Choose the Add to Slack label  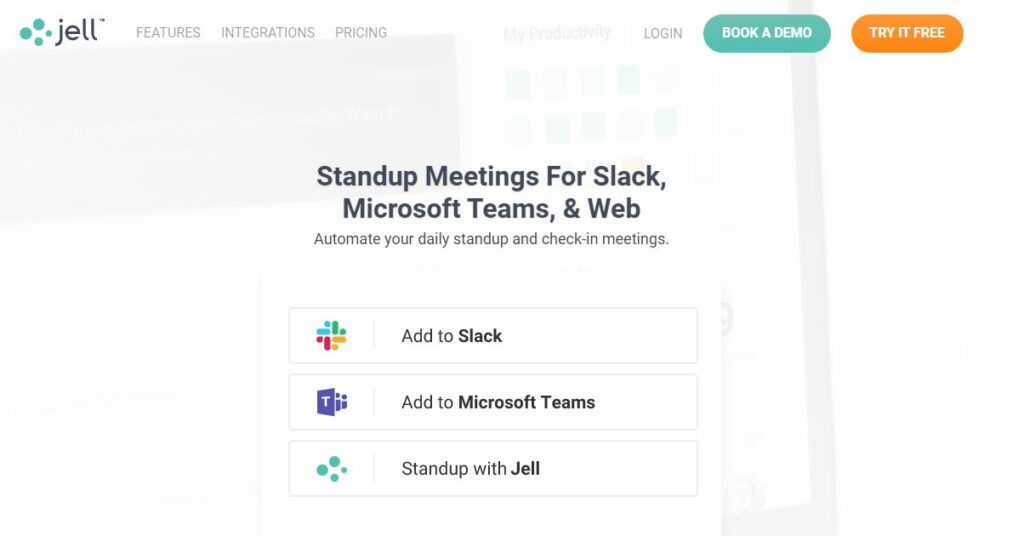coord(451,336)
